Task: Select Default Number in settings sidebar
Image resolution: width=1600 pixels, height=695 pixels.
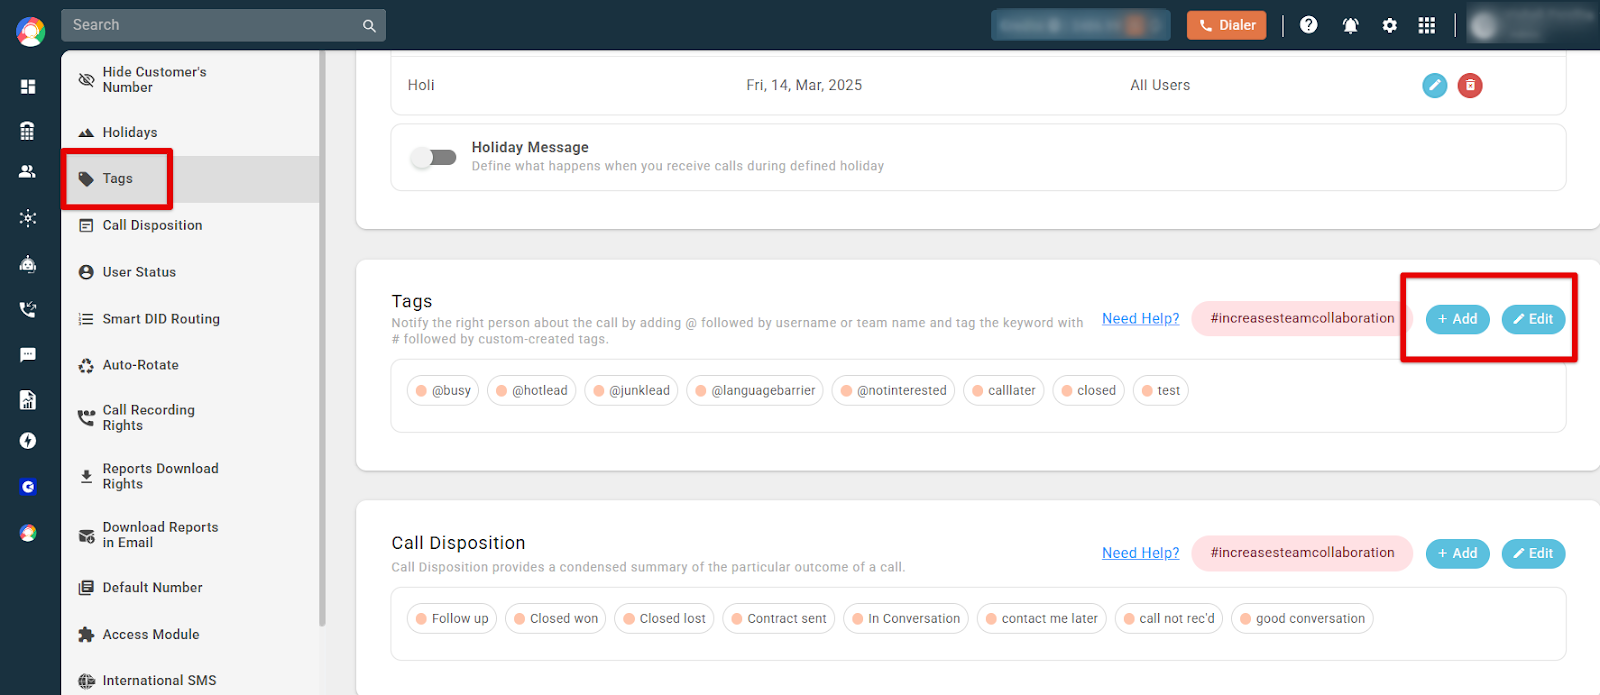Action: 190,588
